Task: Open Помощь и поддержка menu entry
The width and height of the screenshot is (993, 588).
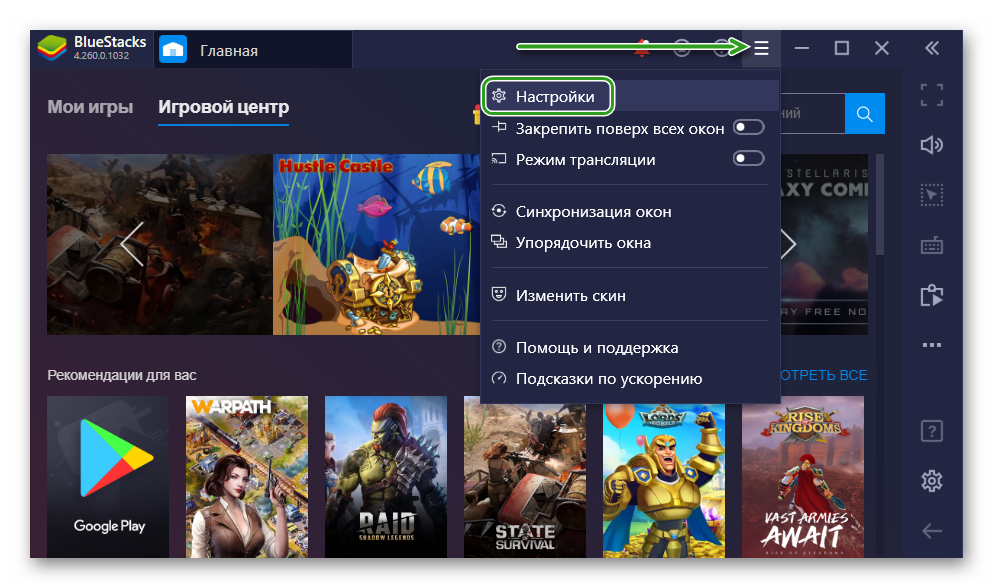Action: (x=630, y=347)
